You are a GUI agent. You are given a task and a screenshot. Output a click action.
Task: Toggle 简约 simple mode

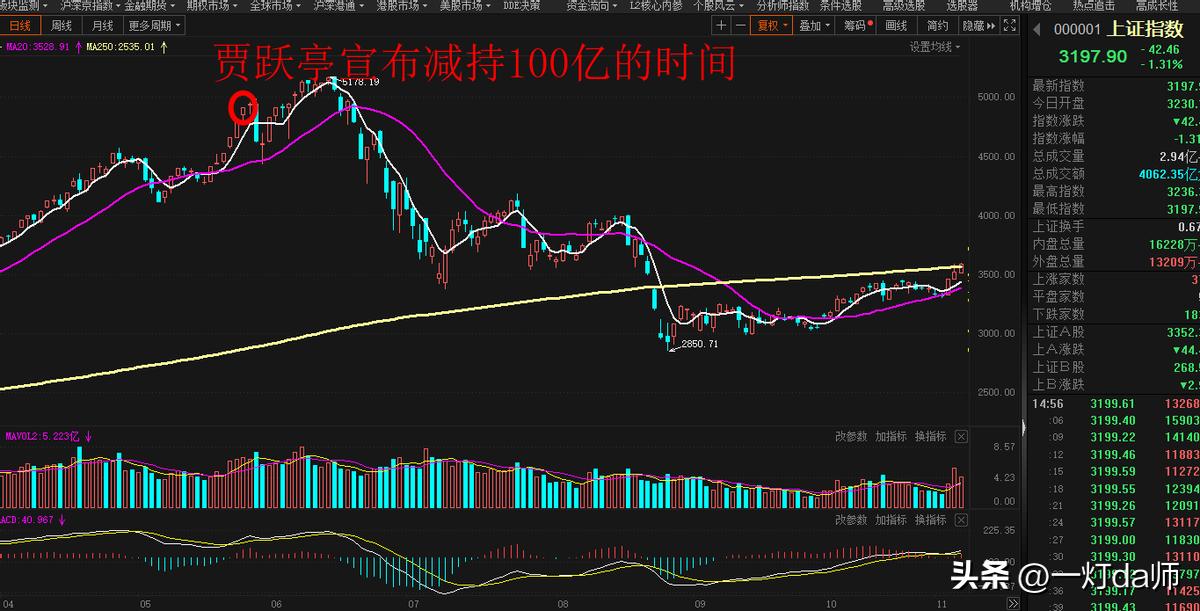pyautogui.click(x=937, y=26)
